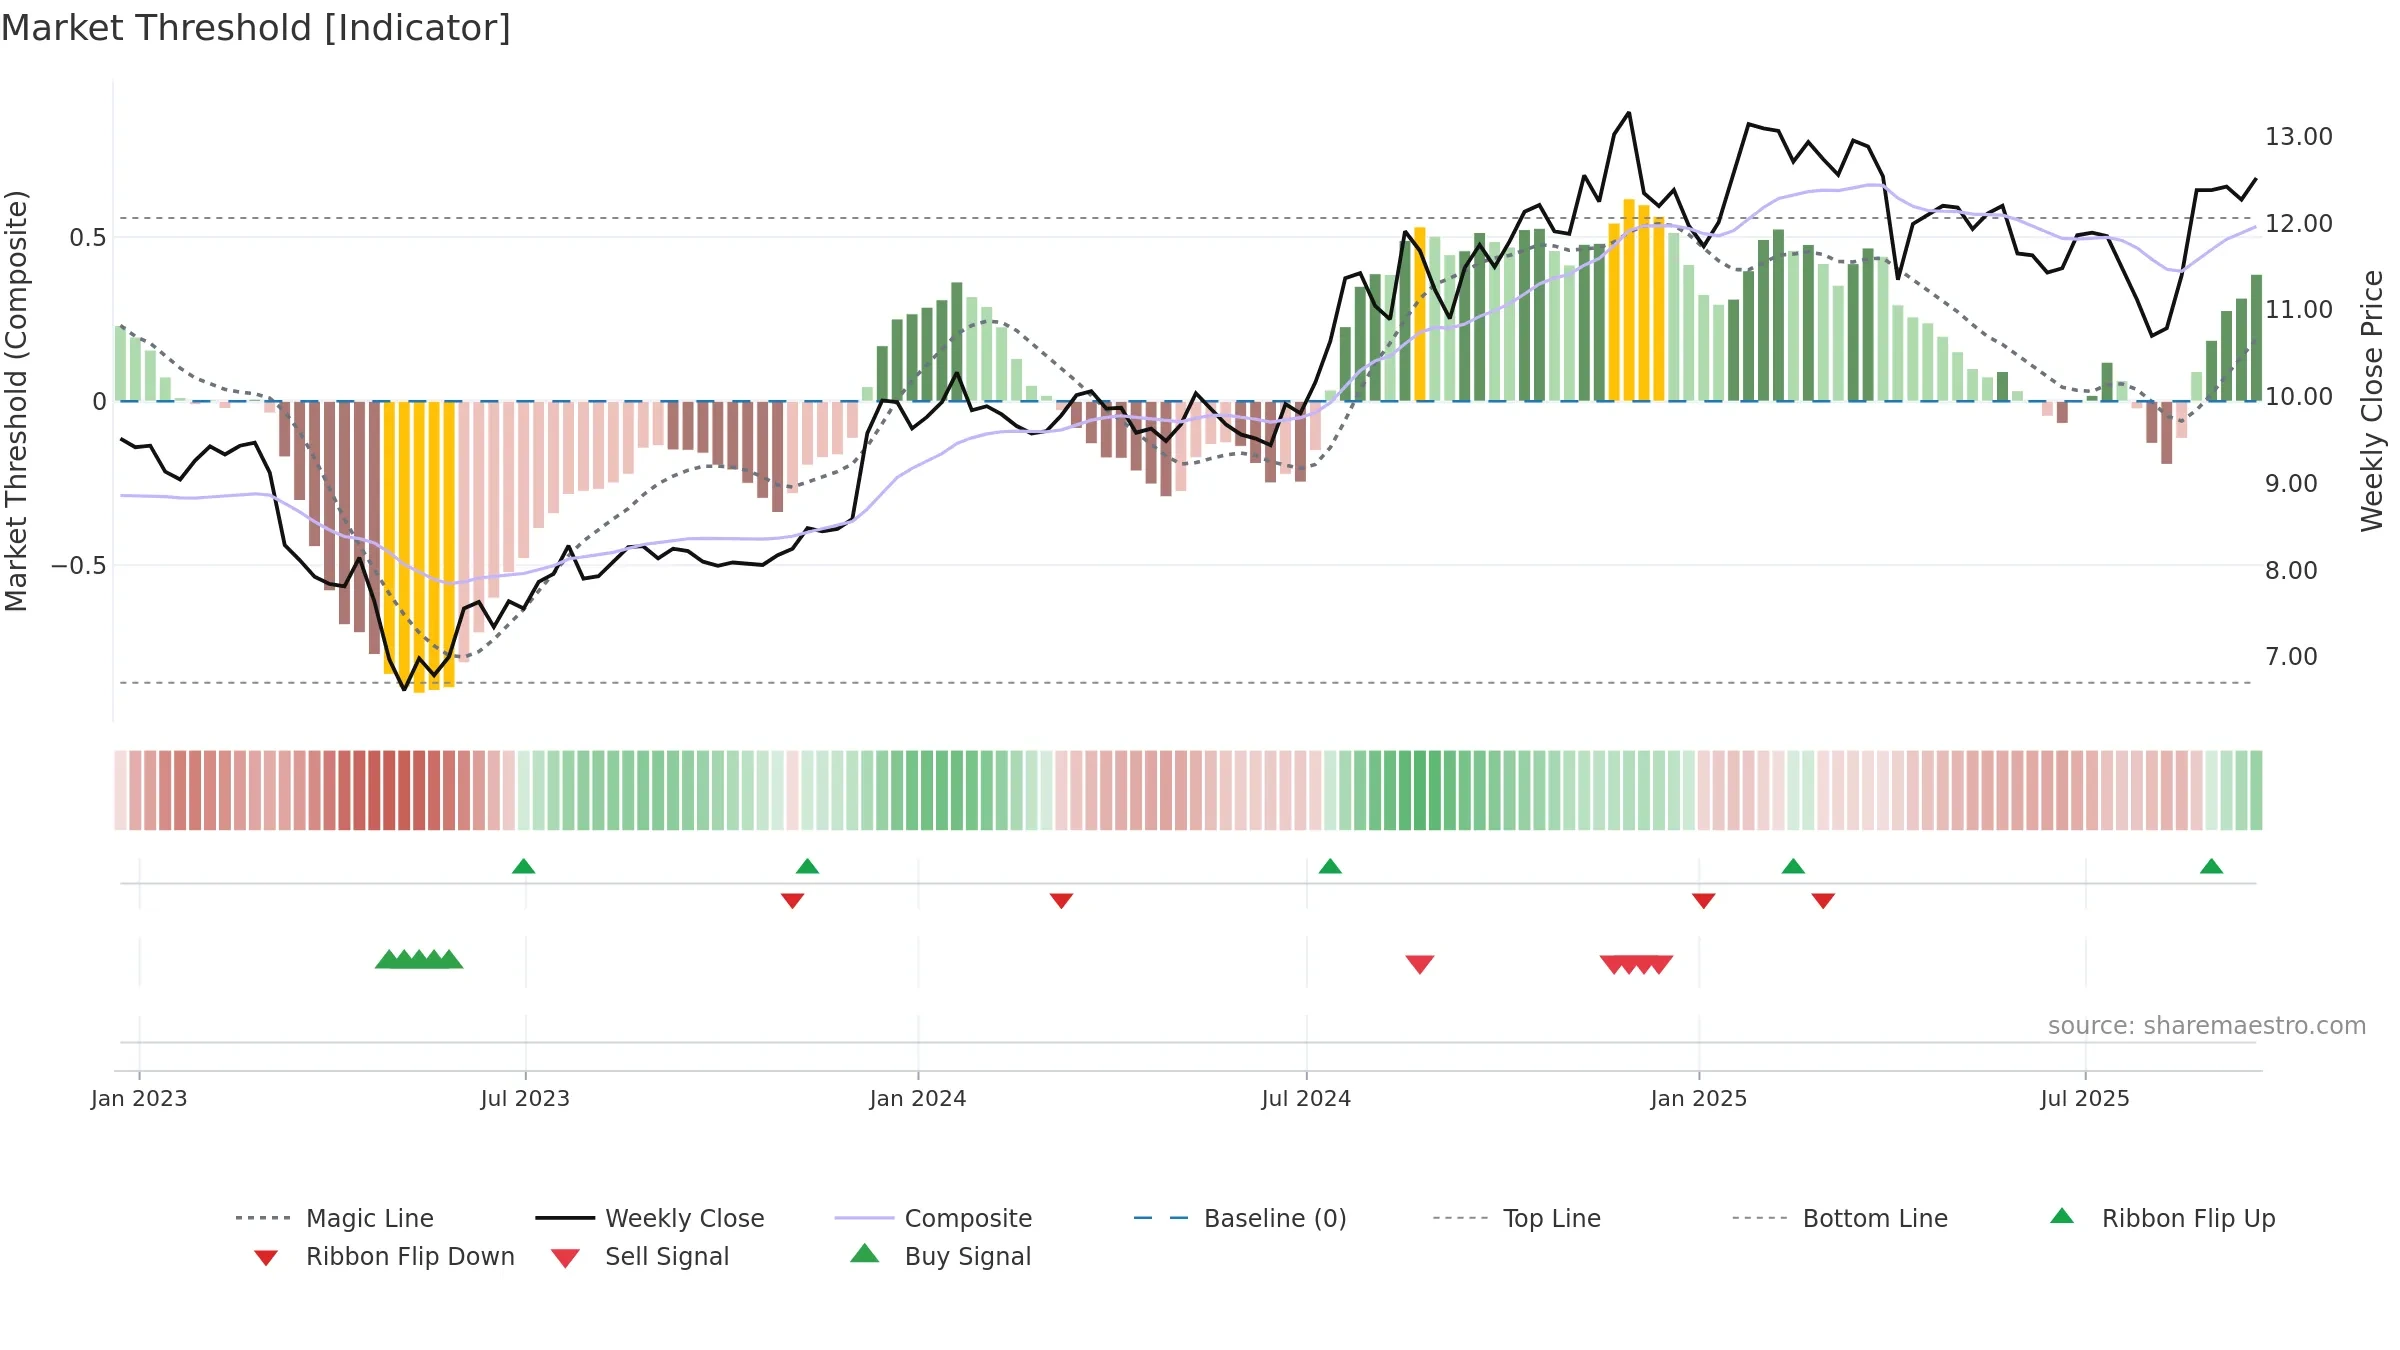2400x1350 pixels.
Task: Toggle the Sell Signal legend entry
Action: point(640,1256)
